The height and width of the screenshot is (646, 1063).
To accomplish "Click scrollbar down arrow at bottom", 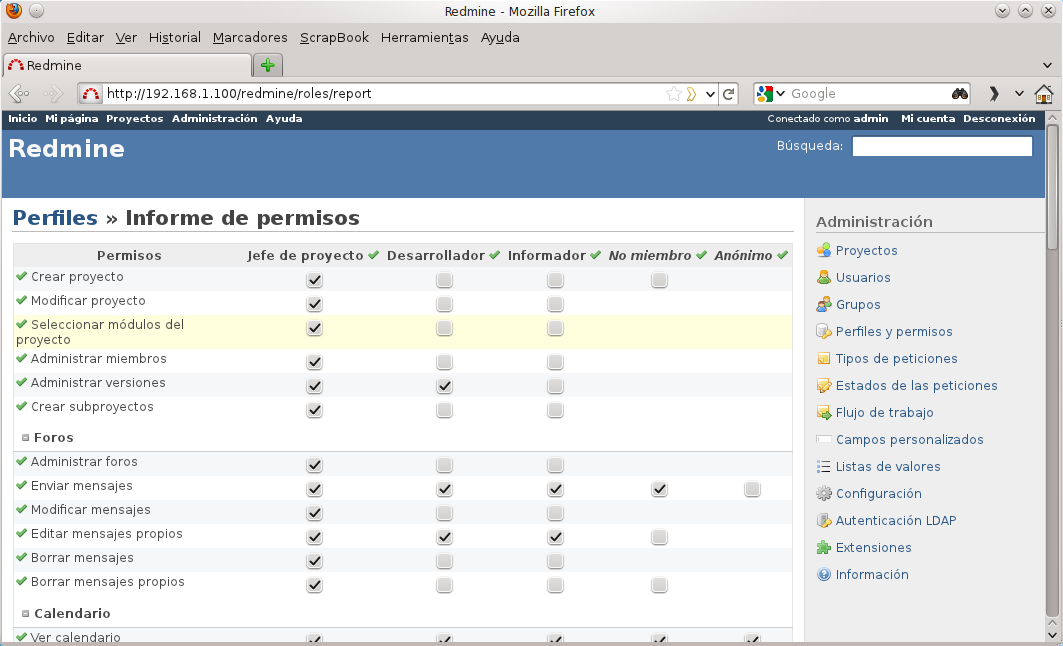I will pos(1052,636).
